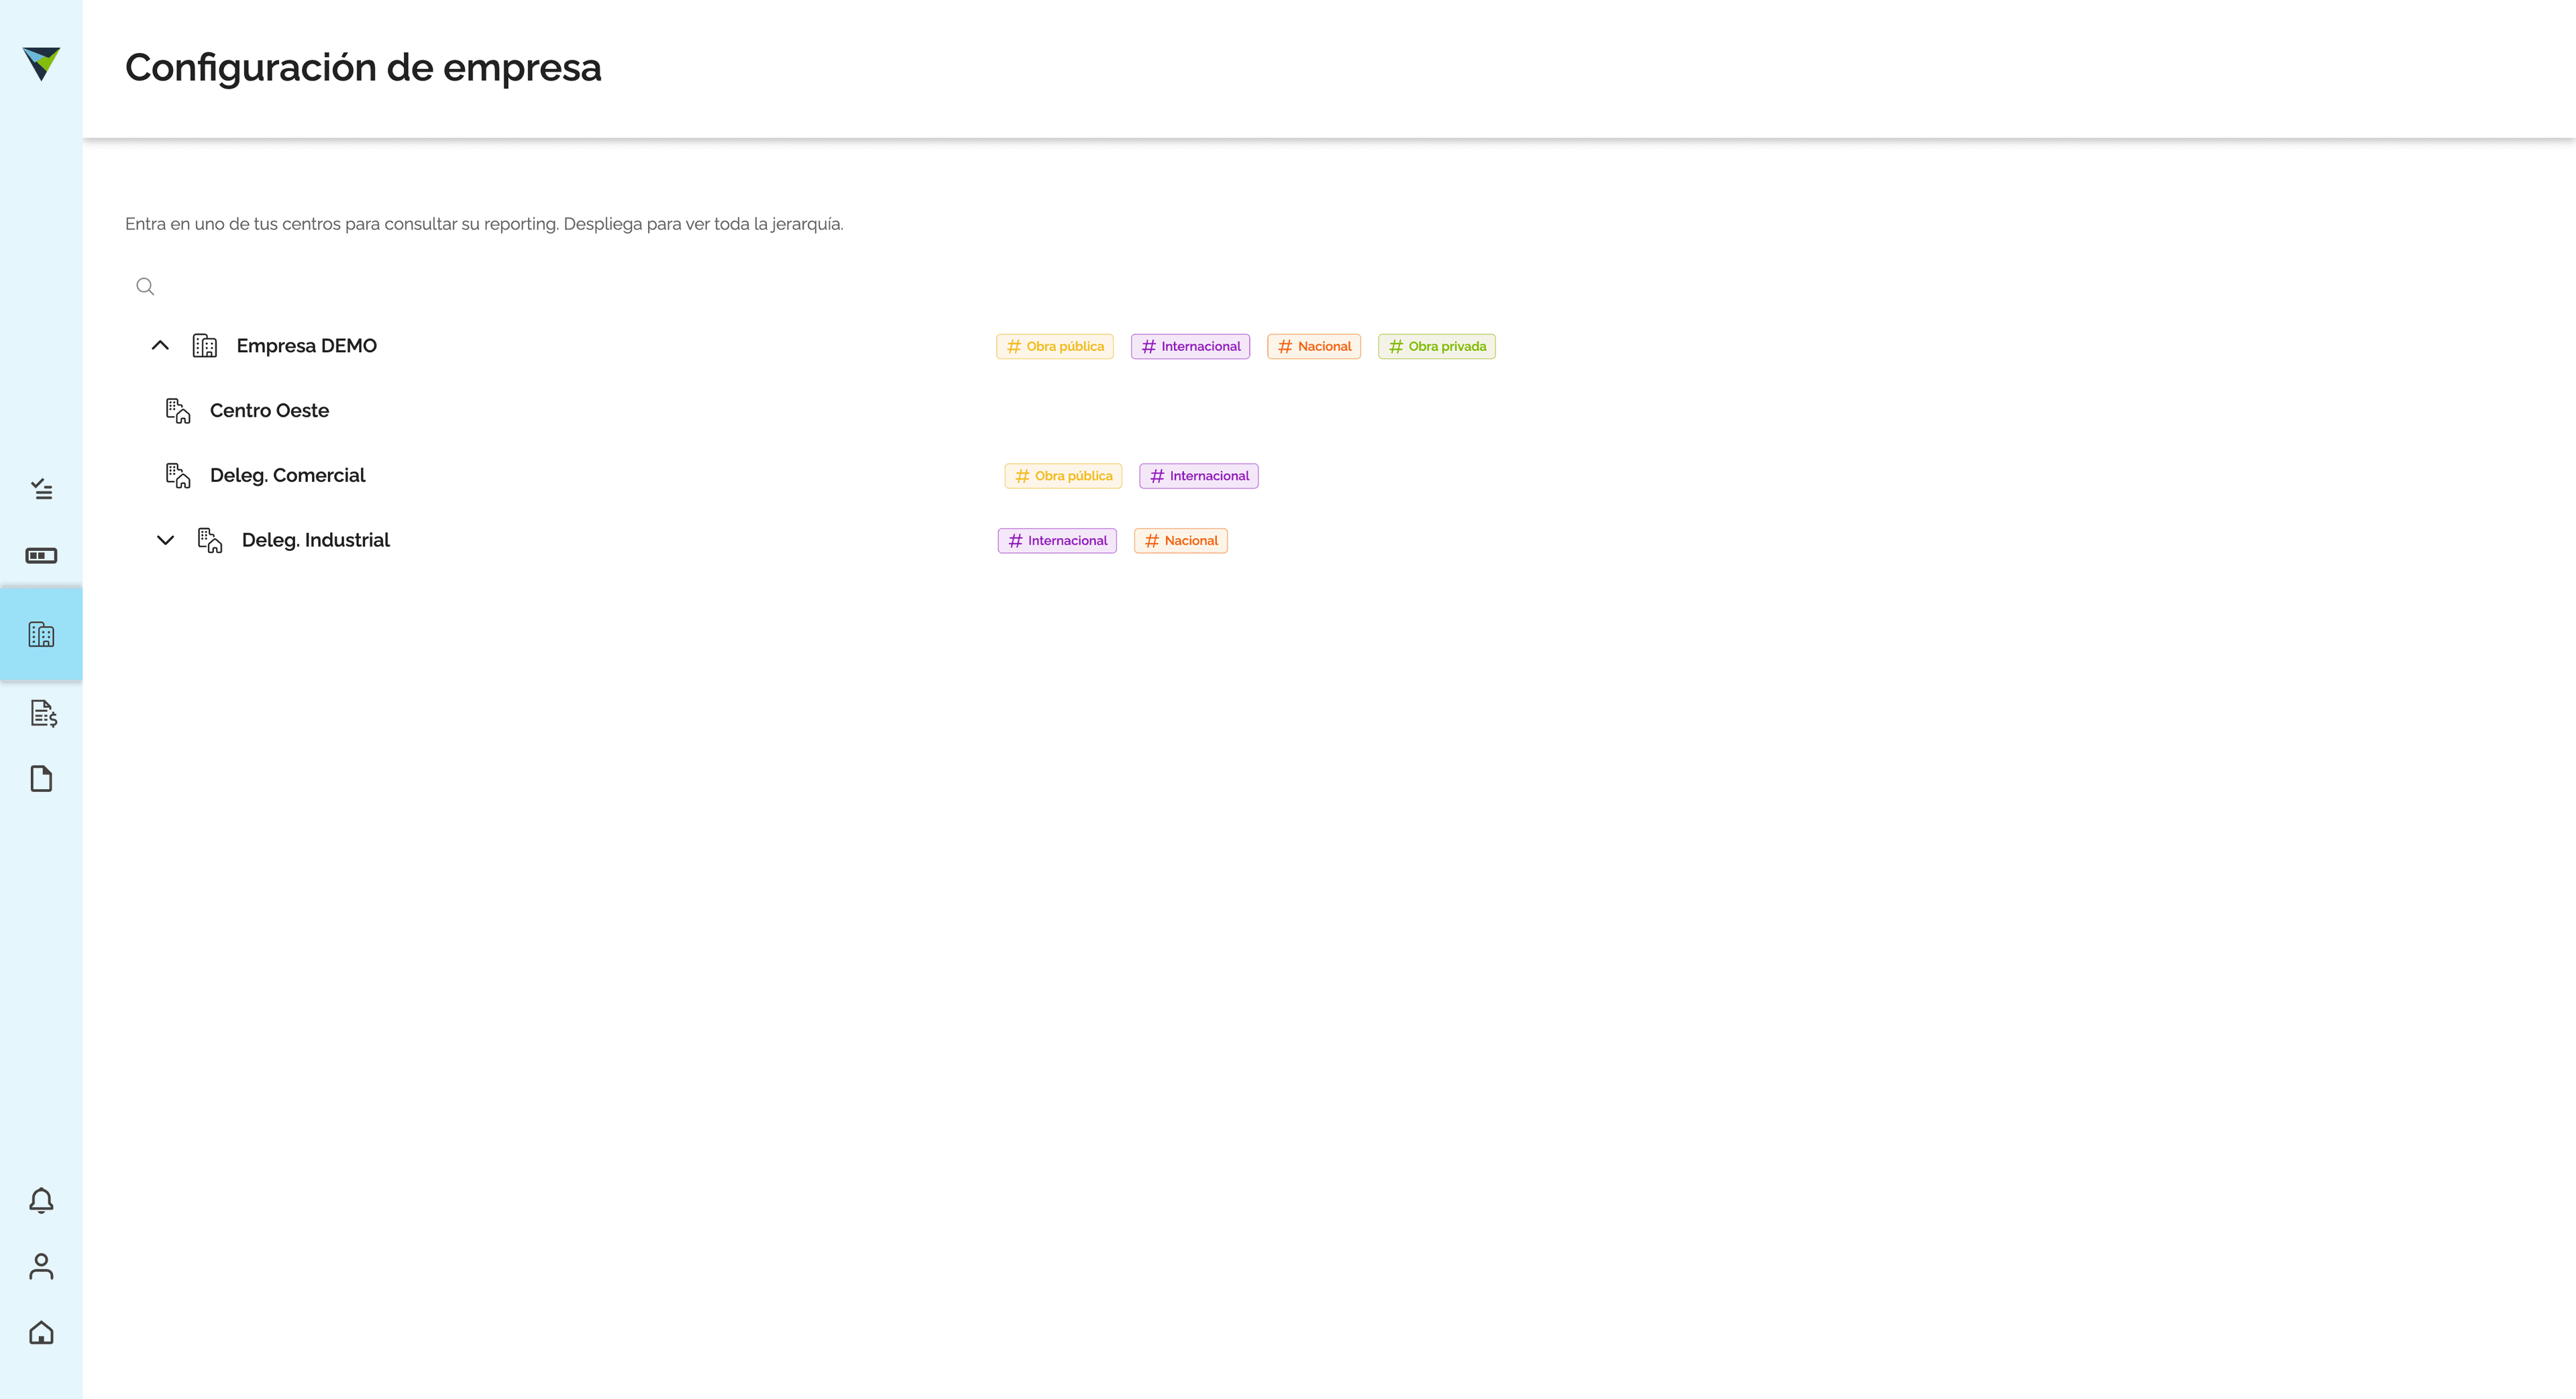Click Obra pública tag on Deleg. Comercial
Viewport: 2576px width, 1399px height.
(1063, 475)
